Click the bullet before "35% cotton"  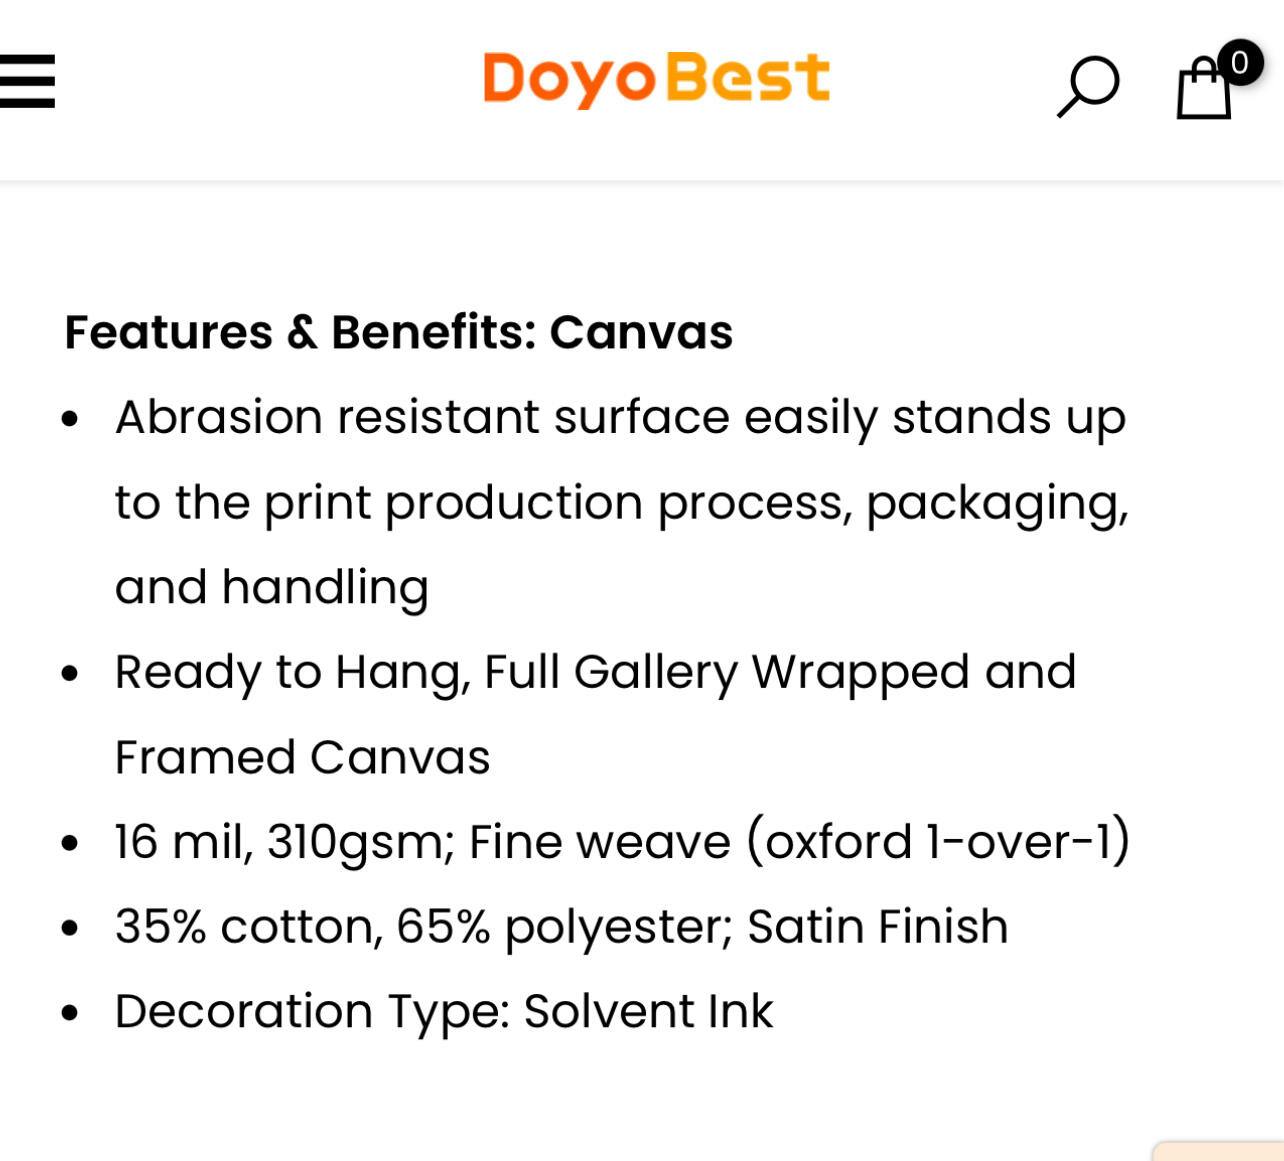[x=69, y=929]
